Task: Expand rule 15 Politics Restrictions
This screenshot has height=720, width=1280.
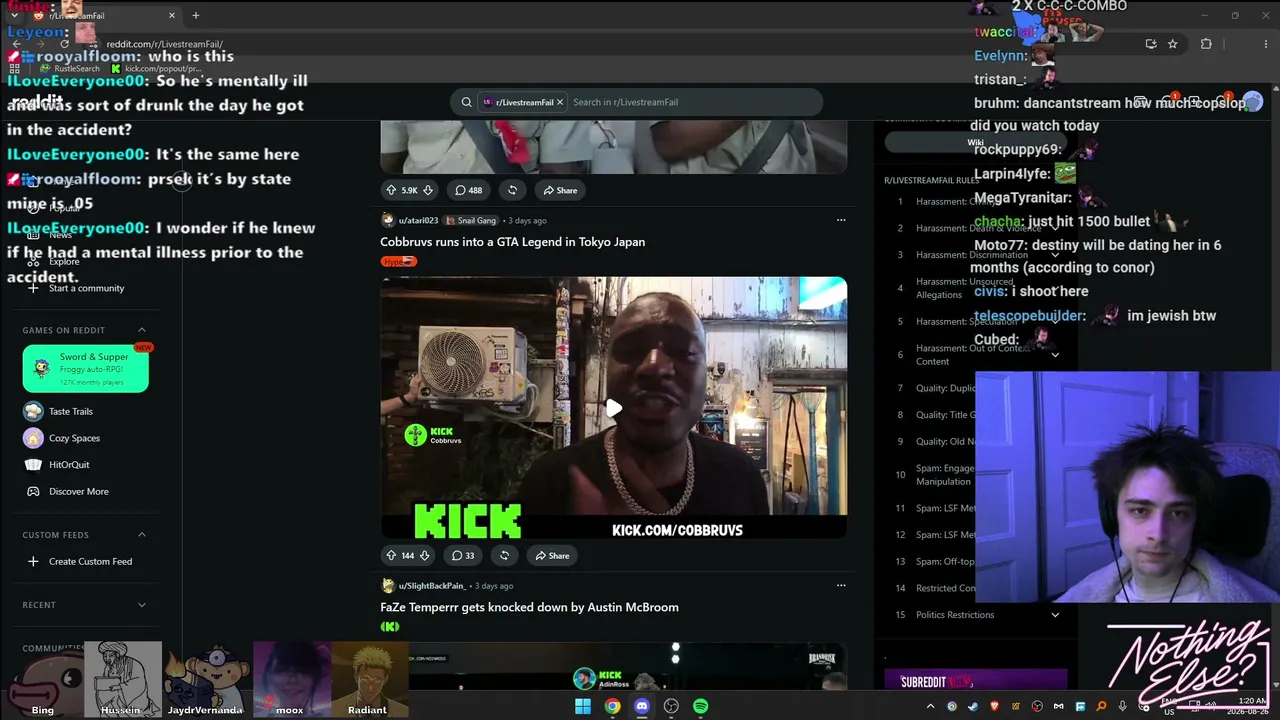Action: [1055, 615]
